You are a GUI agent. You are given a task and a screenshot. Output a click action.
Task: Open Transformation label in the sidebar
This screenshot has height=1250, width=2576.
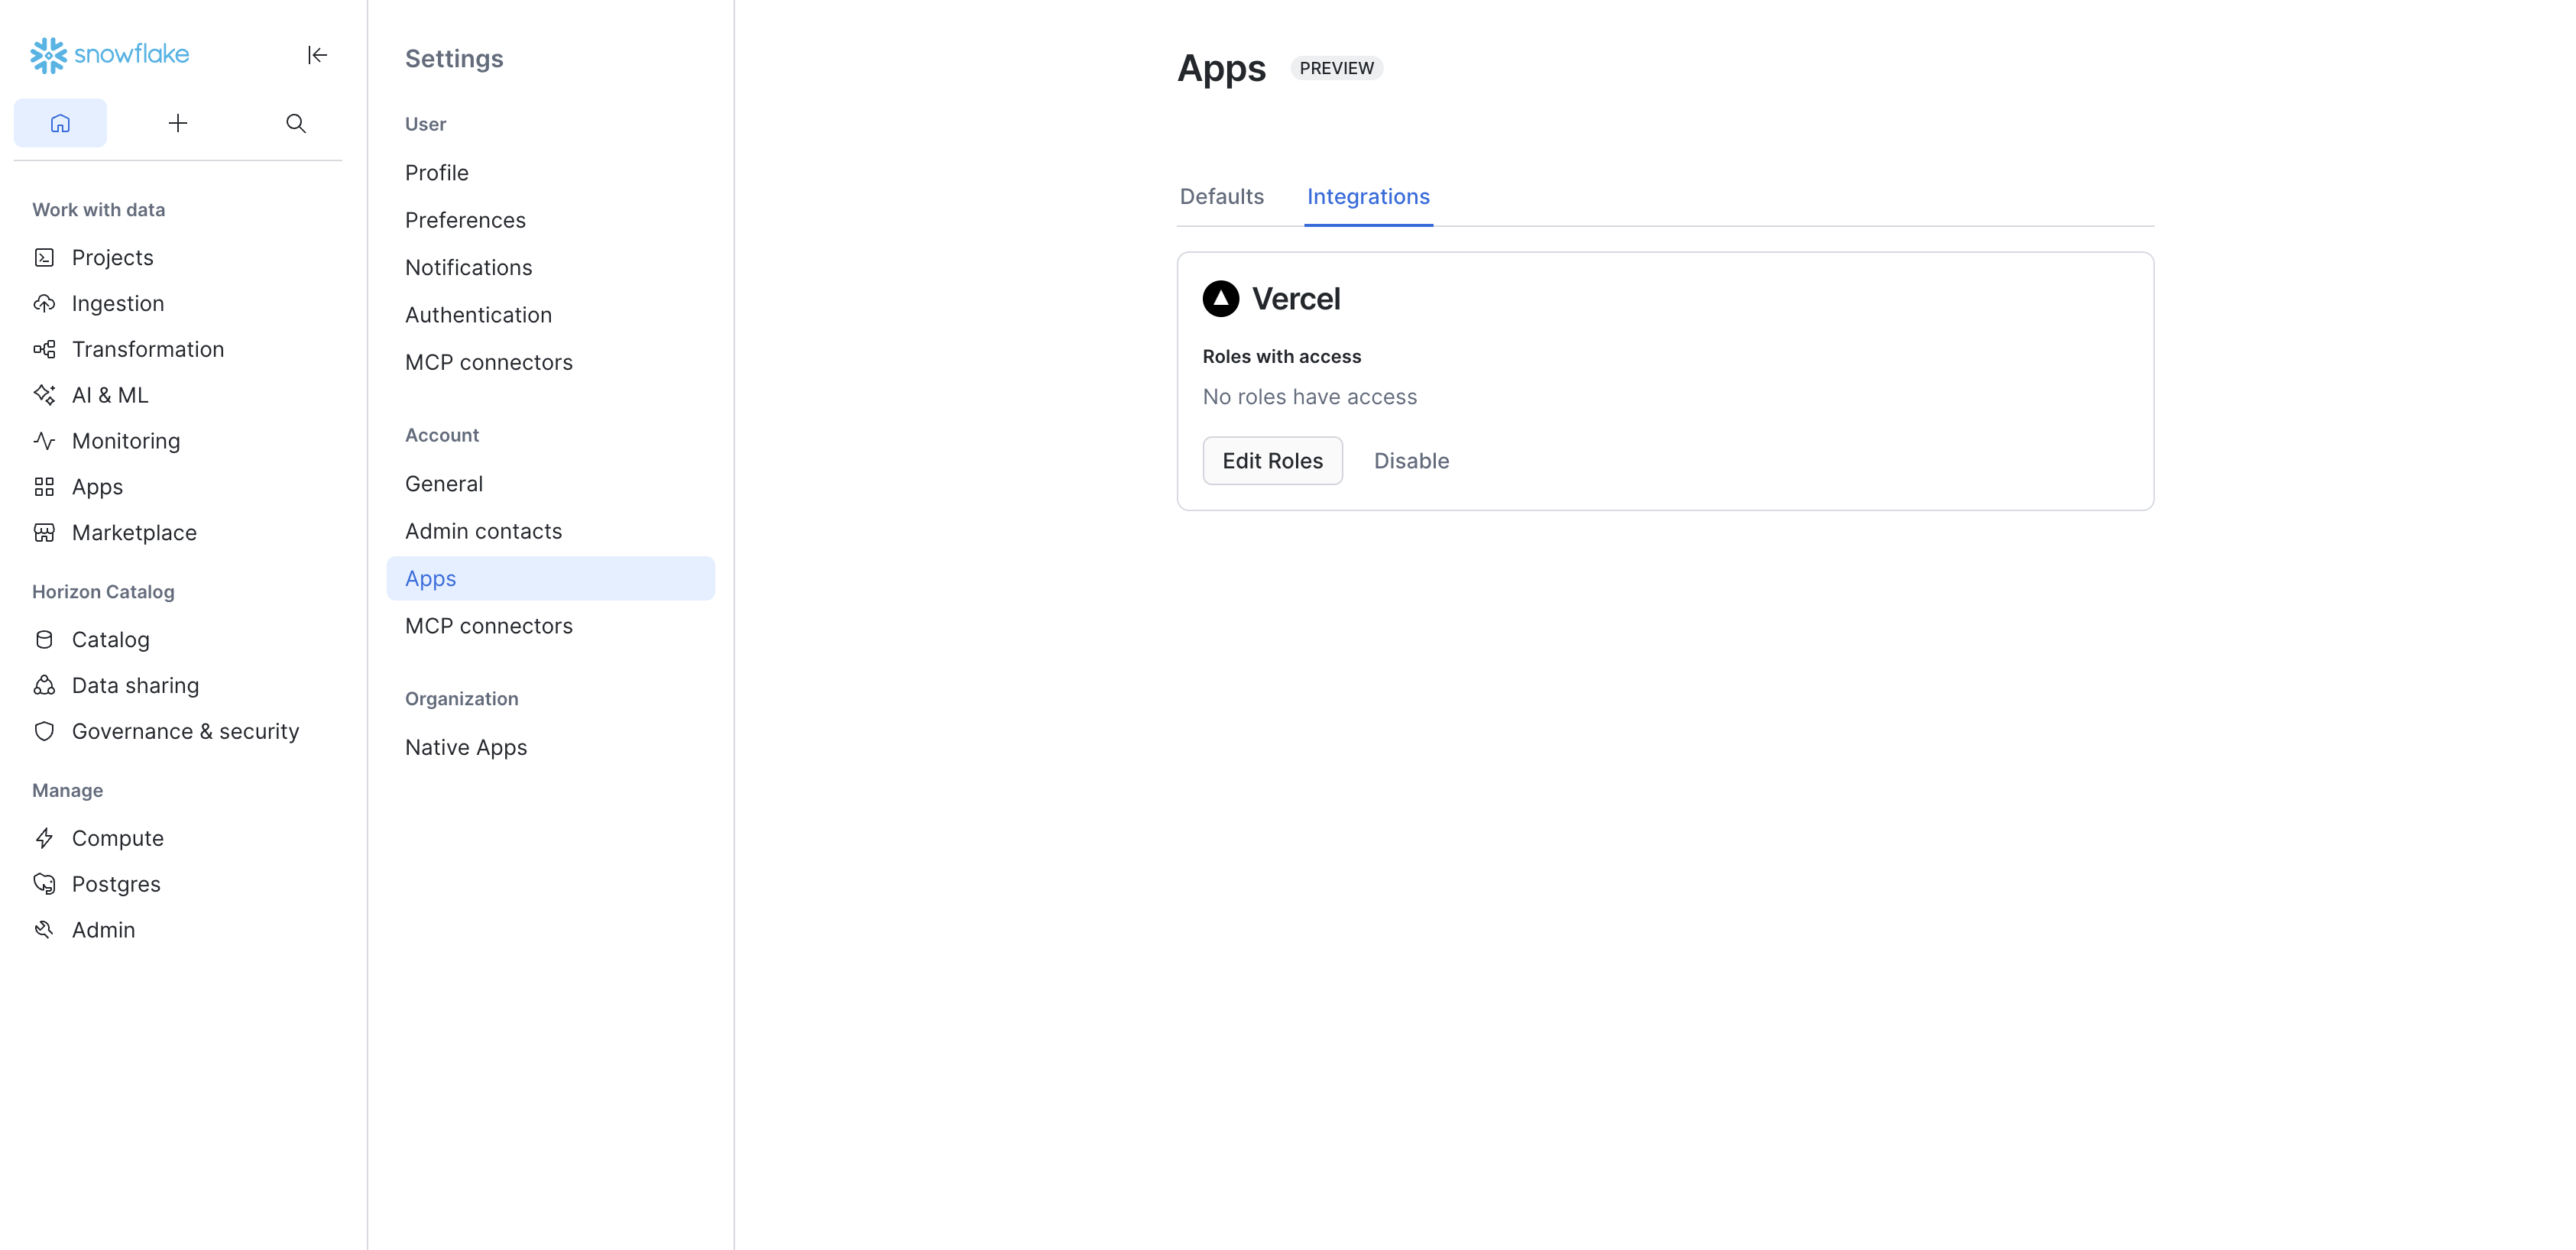(148, 349)
